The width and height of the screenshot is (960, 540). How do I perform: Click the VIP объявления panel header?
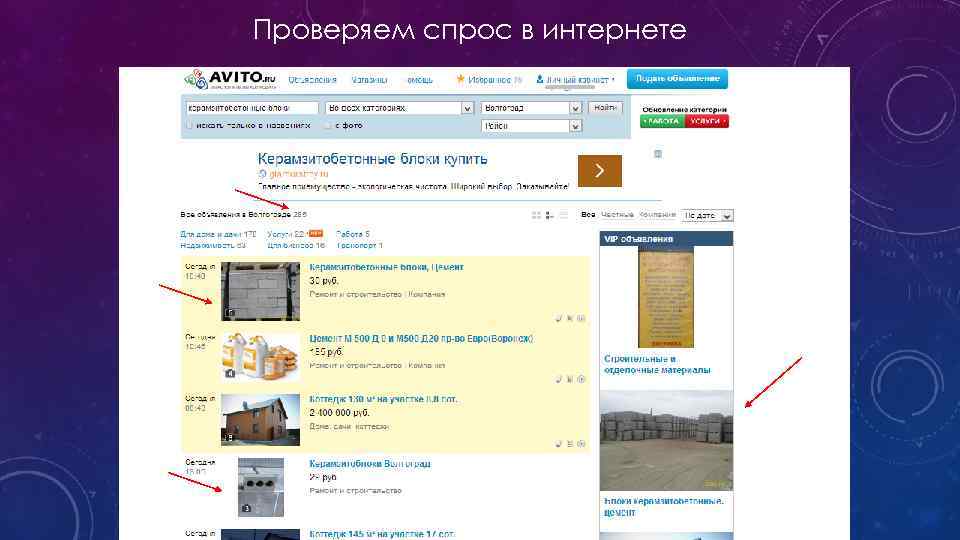pyautogui.click(x=666, y=239)
